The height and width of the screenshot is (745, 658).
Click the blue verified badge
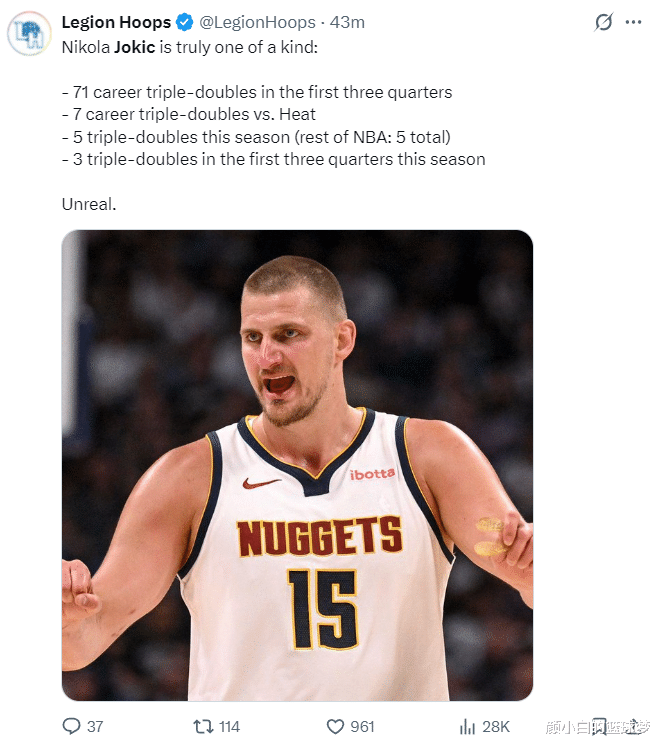coord(185,22)
